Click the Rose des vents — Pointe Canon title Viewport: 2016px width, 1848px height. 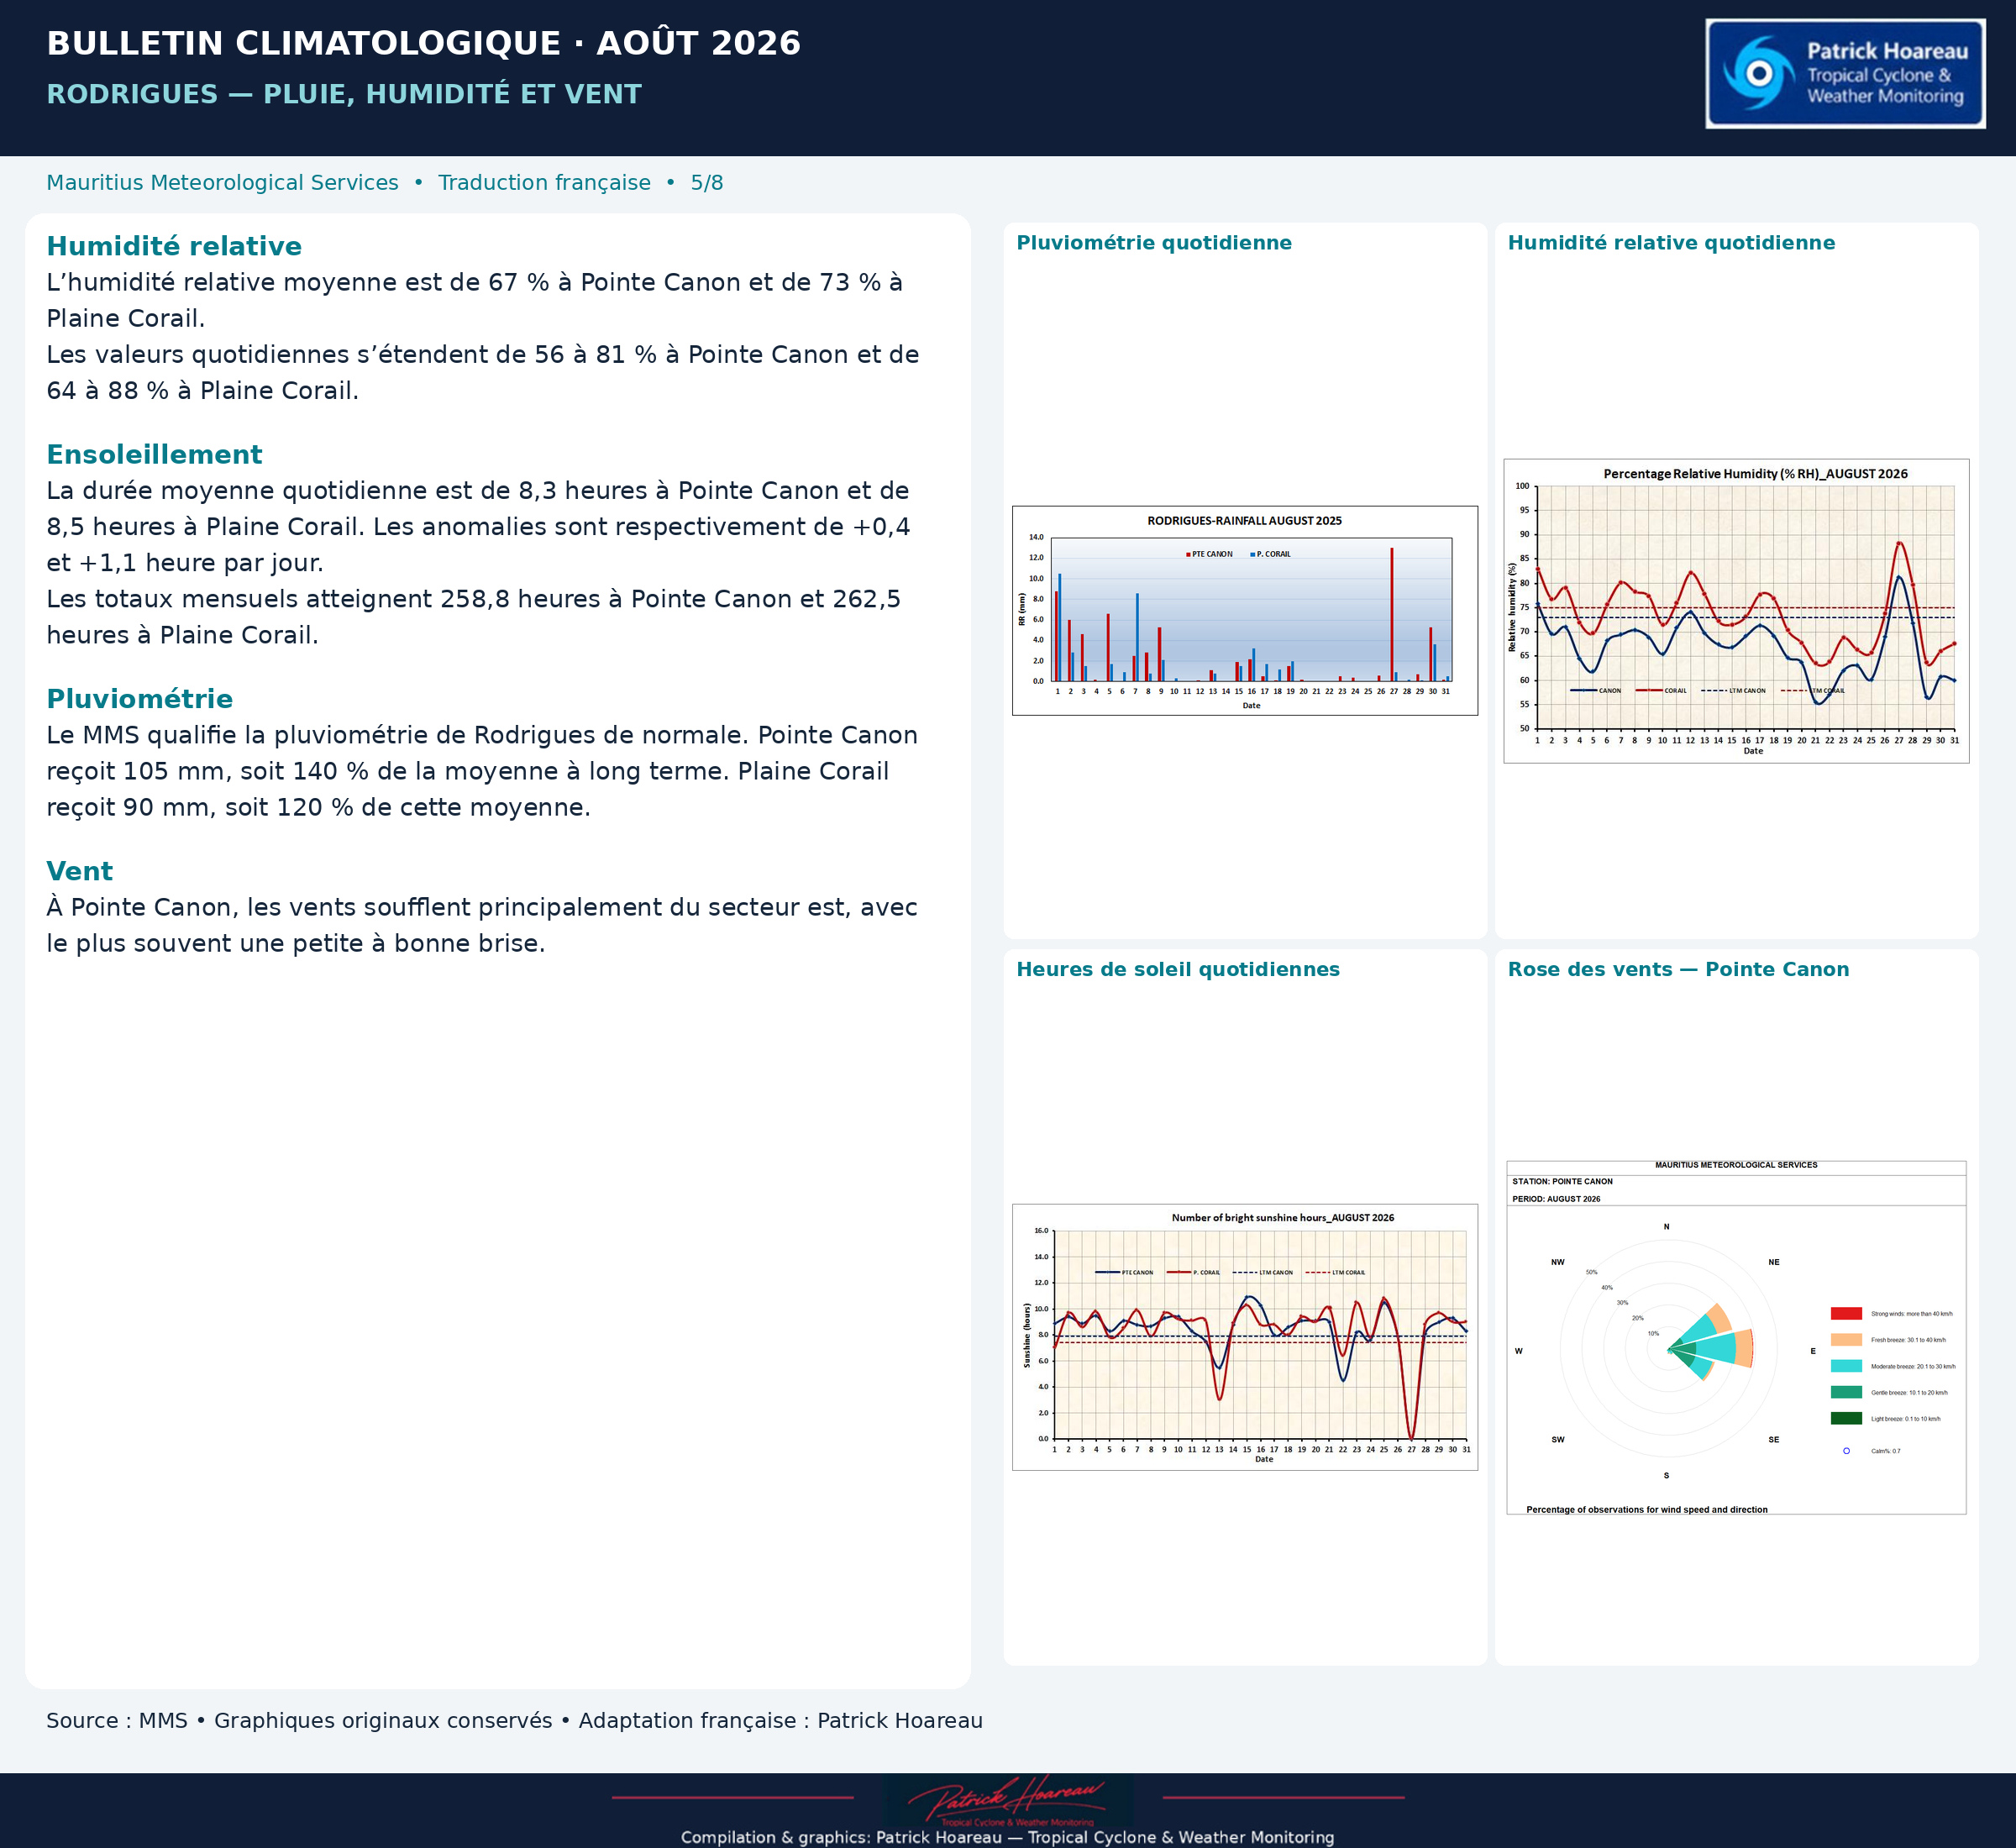coord(1678,969)
